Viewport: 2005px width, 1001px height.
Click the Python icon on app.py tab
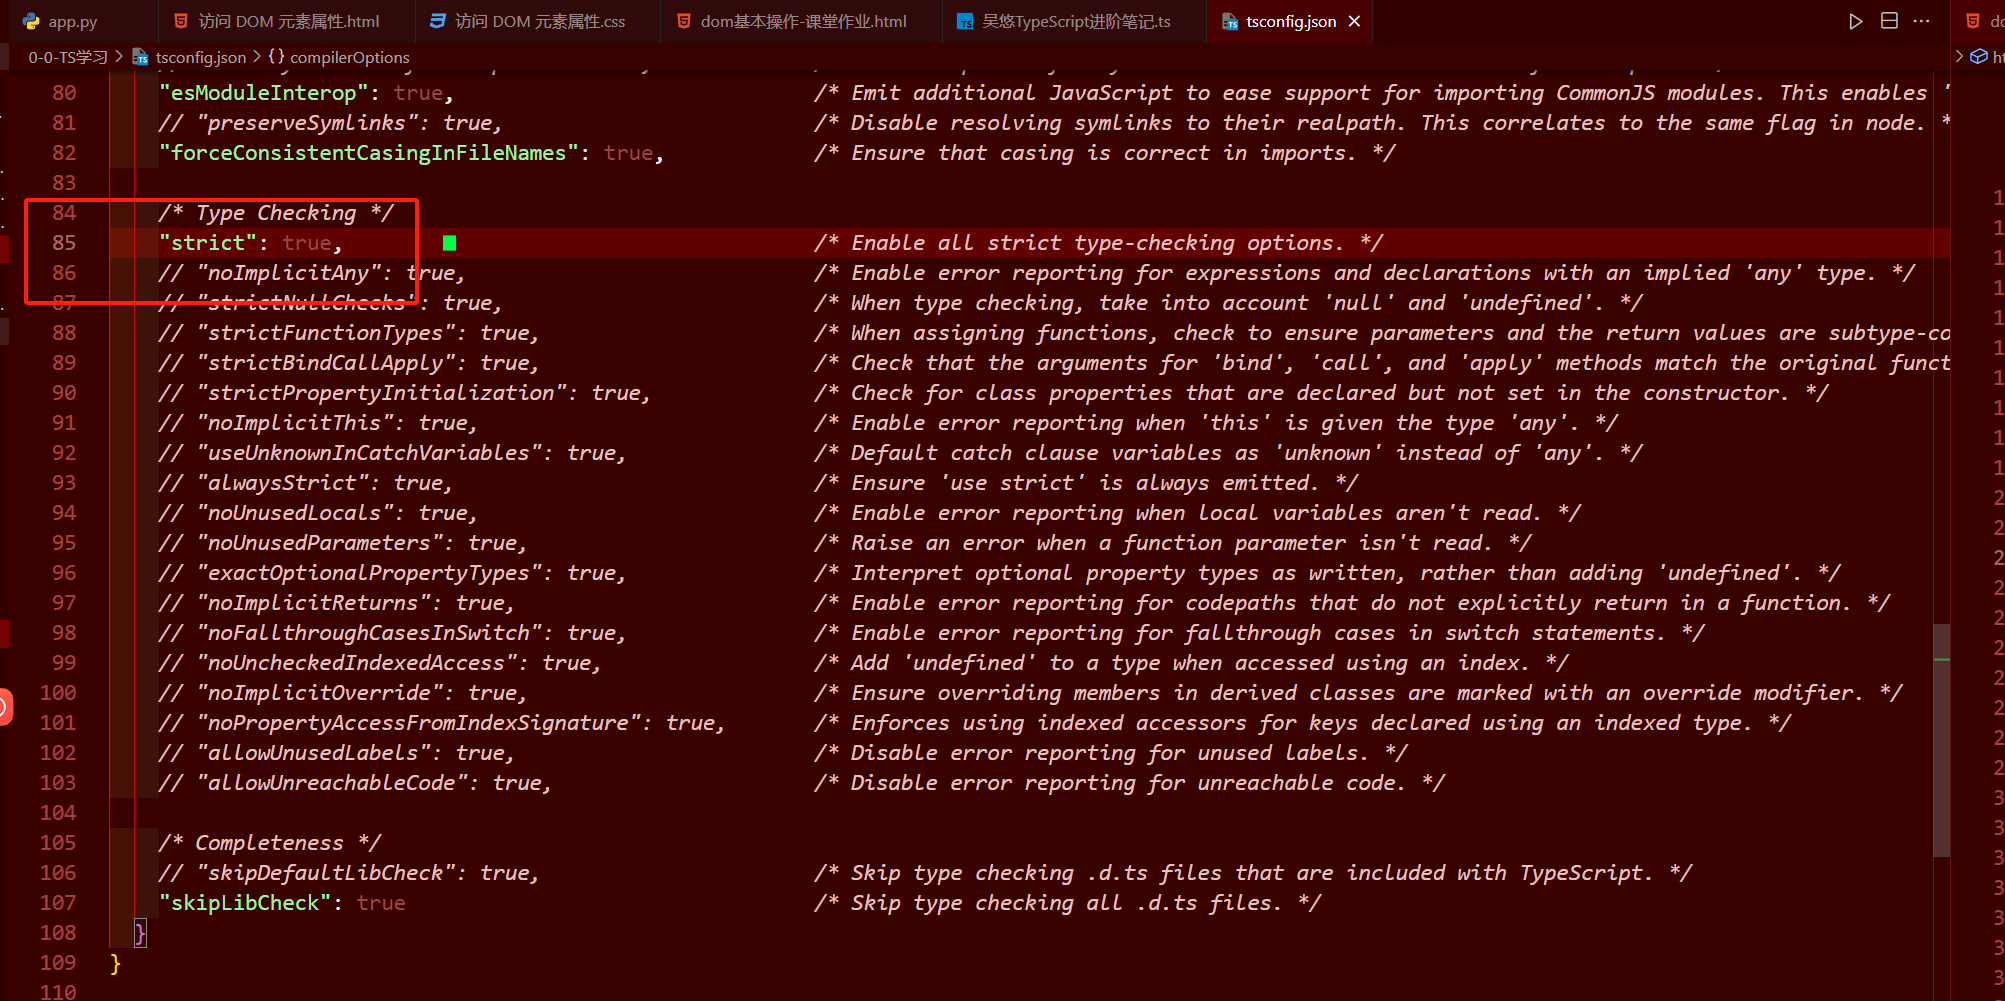point(31,21)
